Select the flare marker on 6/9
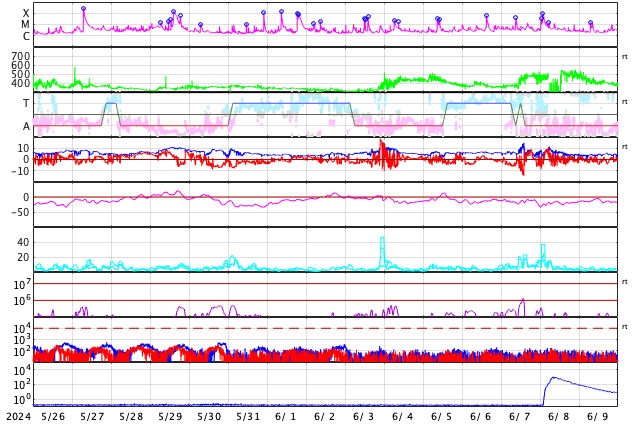Screen dimensions: 634x424 [590, 23]
